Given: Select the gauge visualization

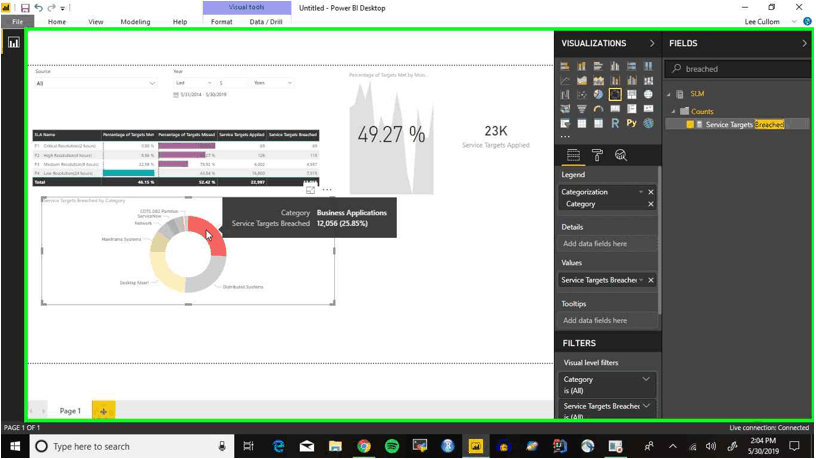Looking at the screenshot, I should coord(598,109).
